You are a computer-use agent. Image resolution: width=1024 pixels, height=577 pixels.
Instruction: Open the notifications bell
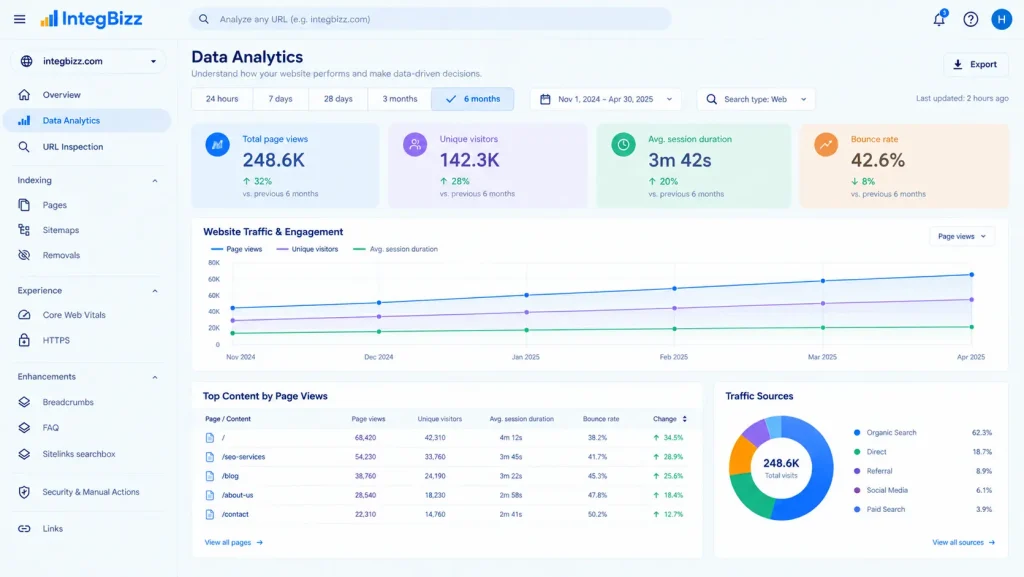939,19
